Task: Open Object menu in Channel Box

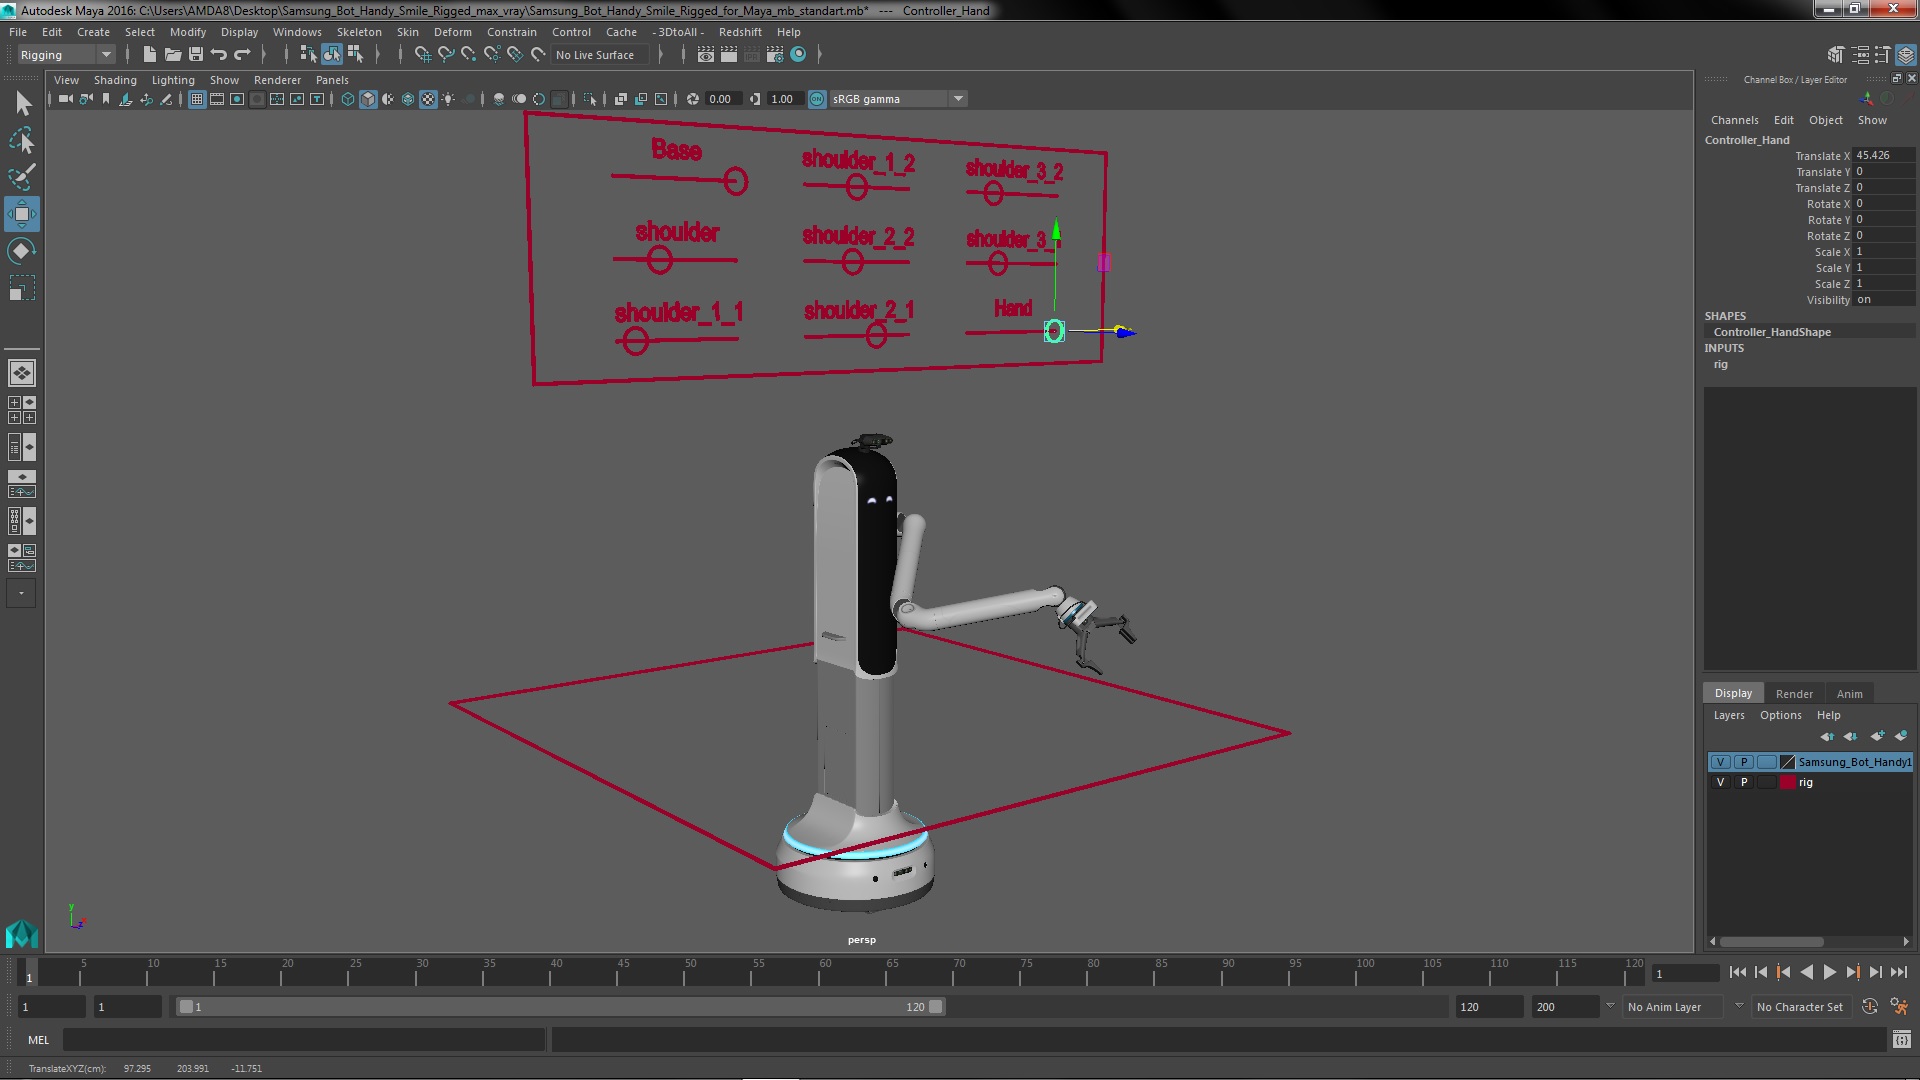Action: (1825, 120)
